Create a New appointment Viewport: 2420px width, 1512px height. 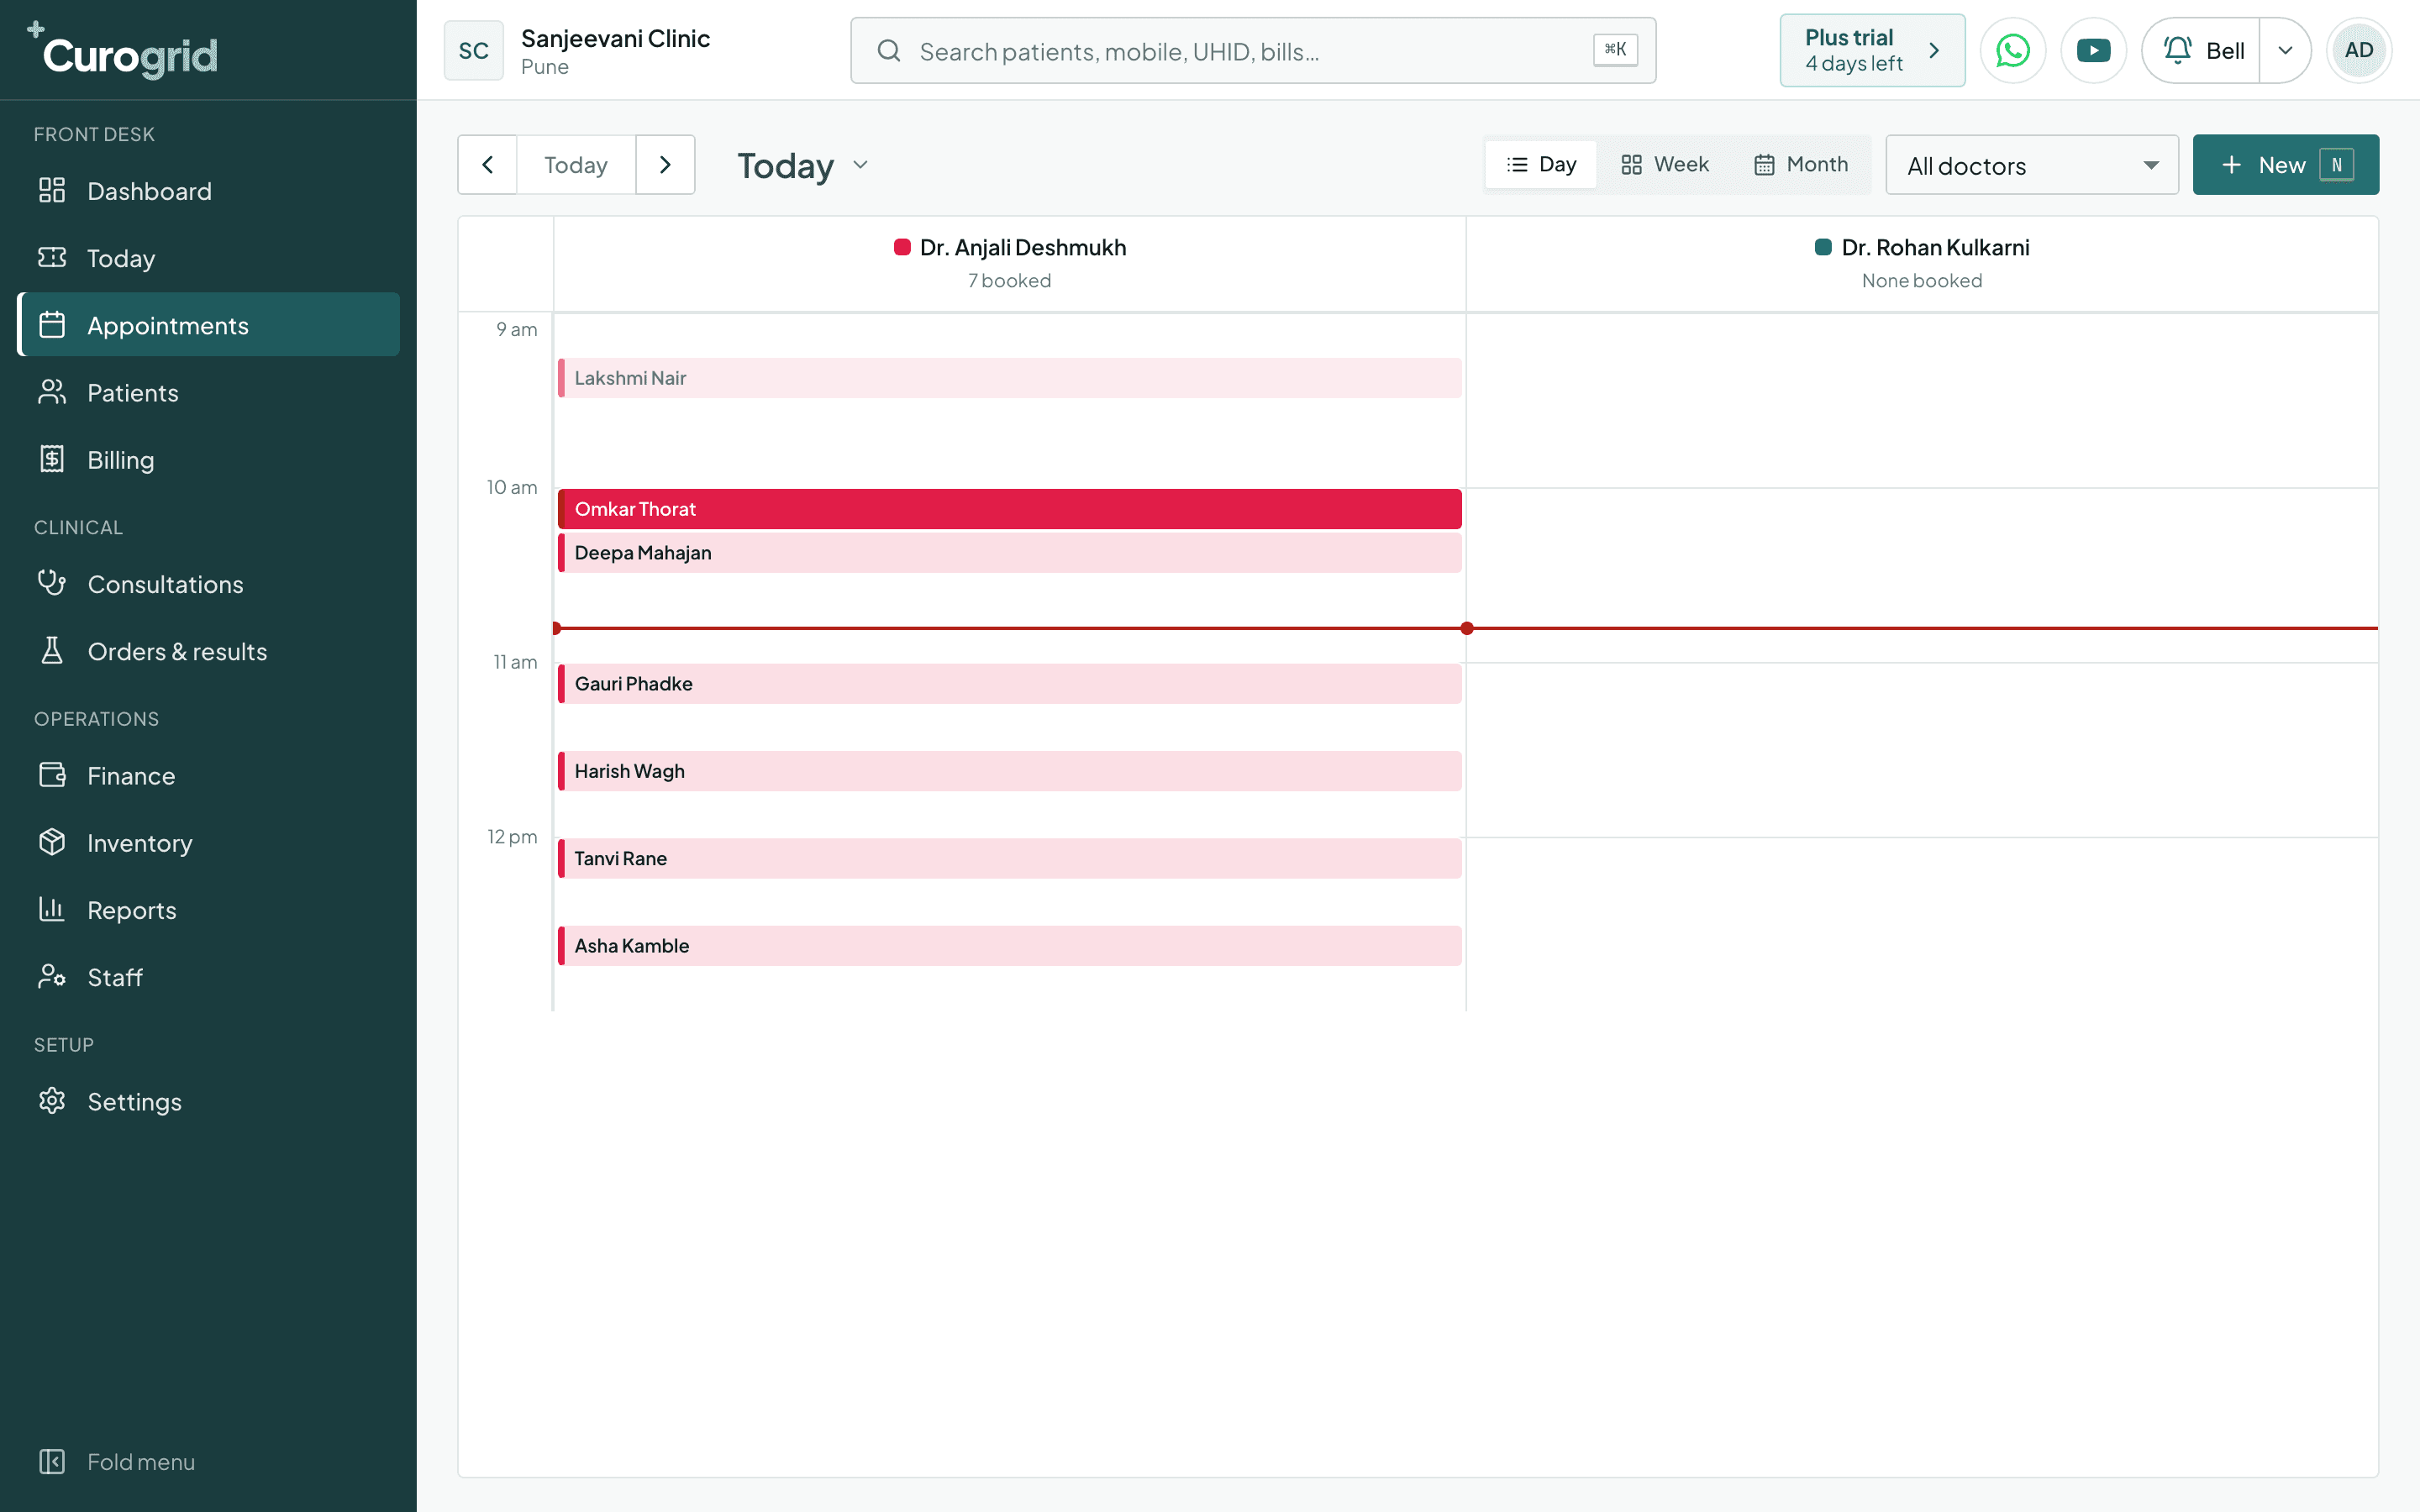coord(2285,165)
